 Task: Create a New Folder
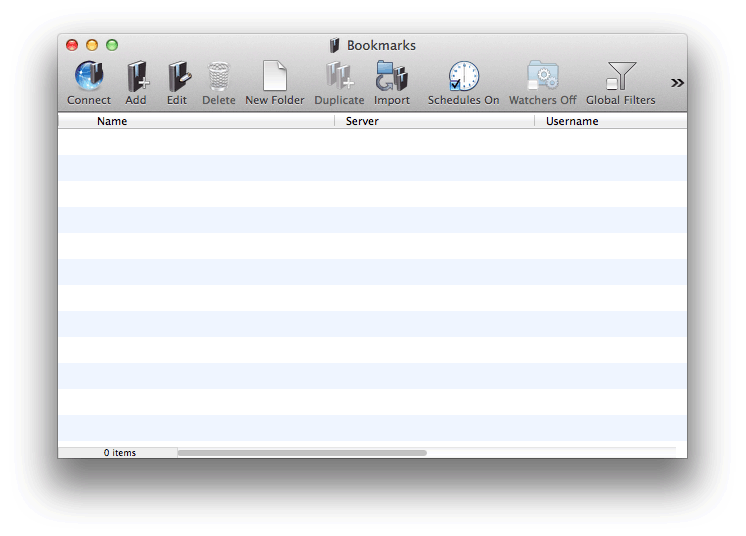274,77
